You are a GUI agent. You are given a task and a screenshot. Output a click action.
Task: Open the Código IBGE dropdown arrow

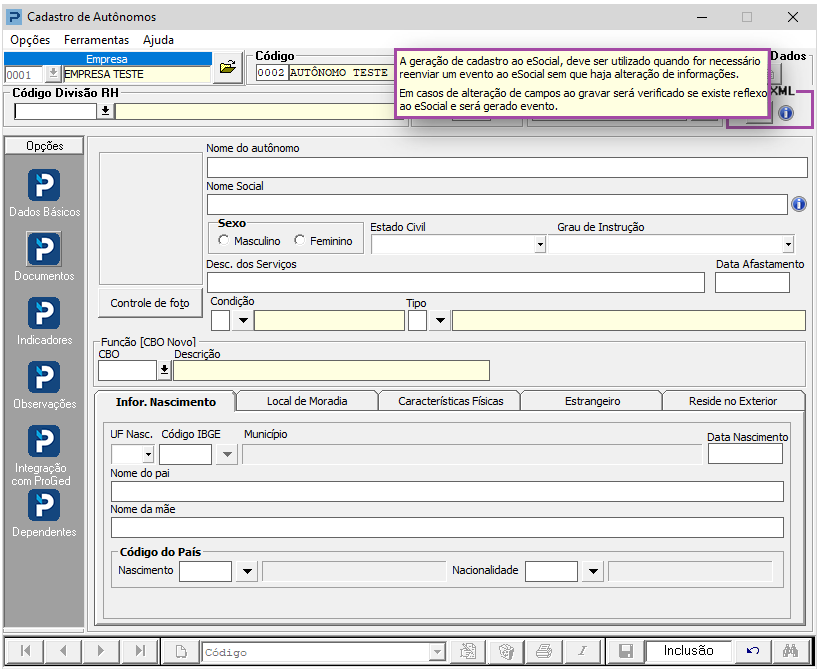(227, 454)
